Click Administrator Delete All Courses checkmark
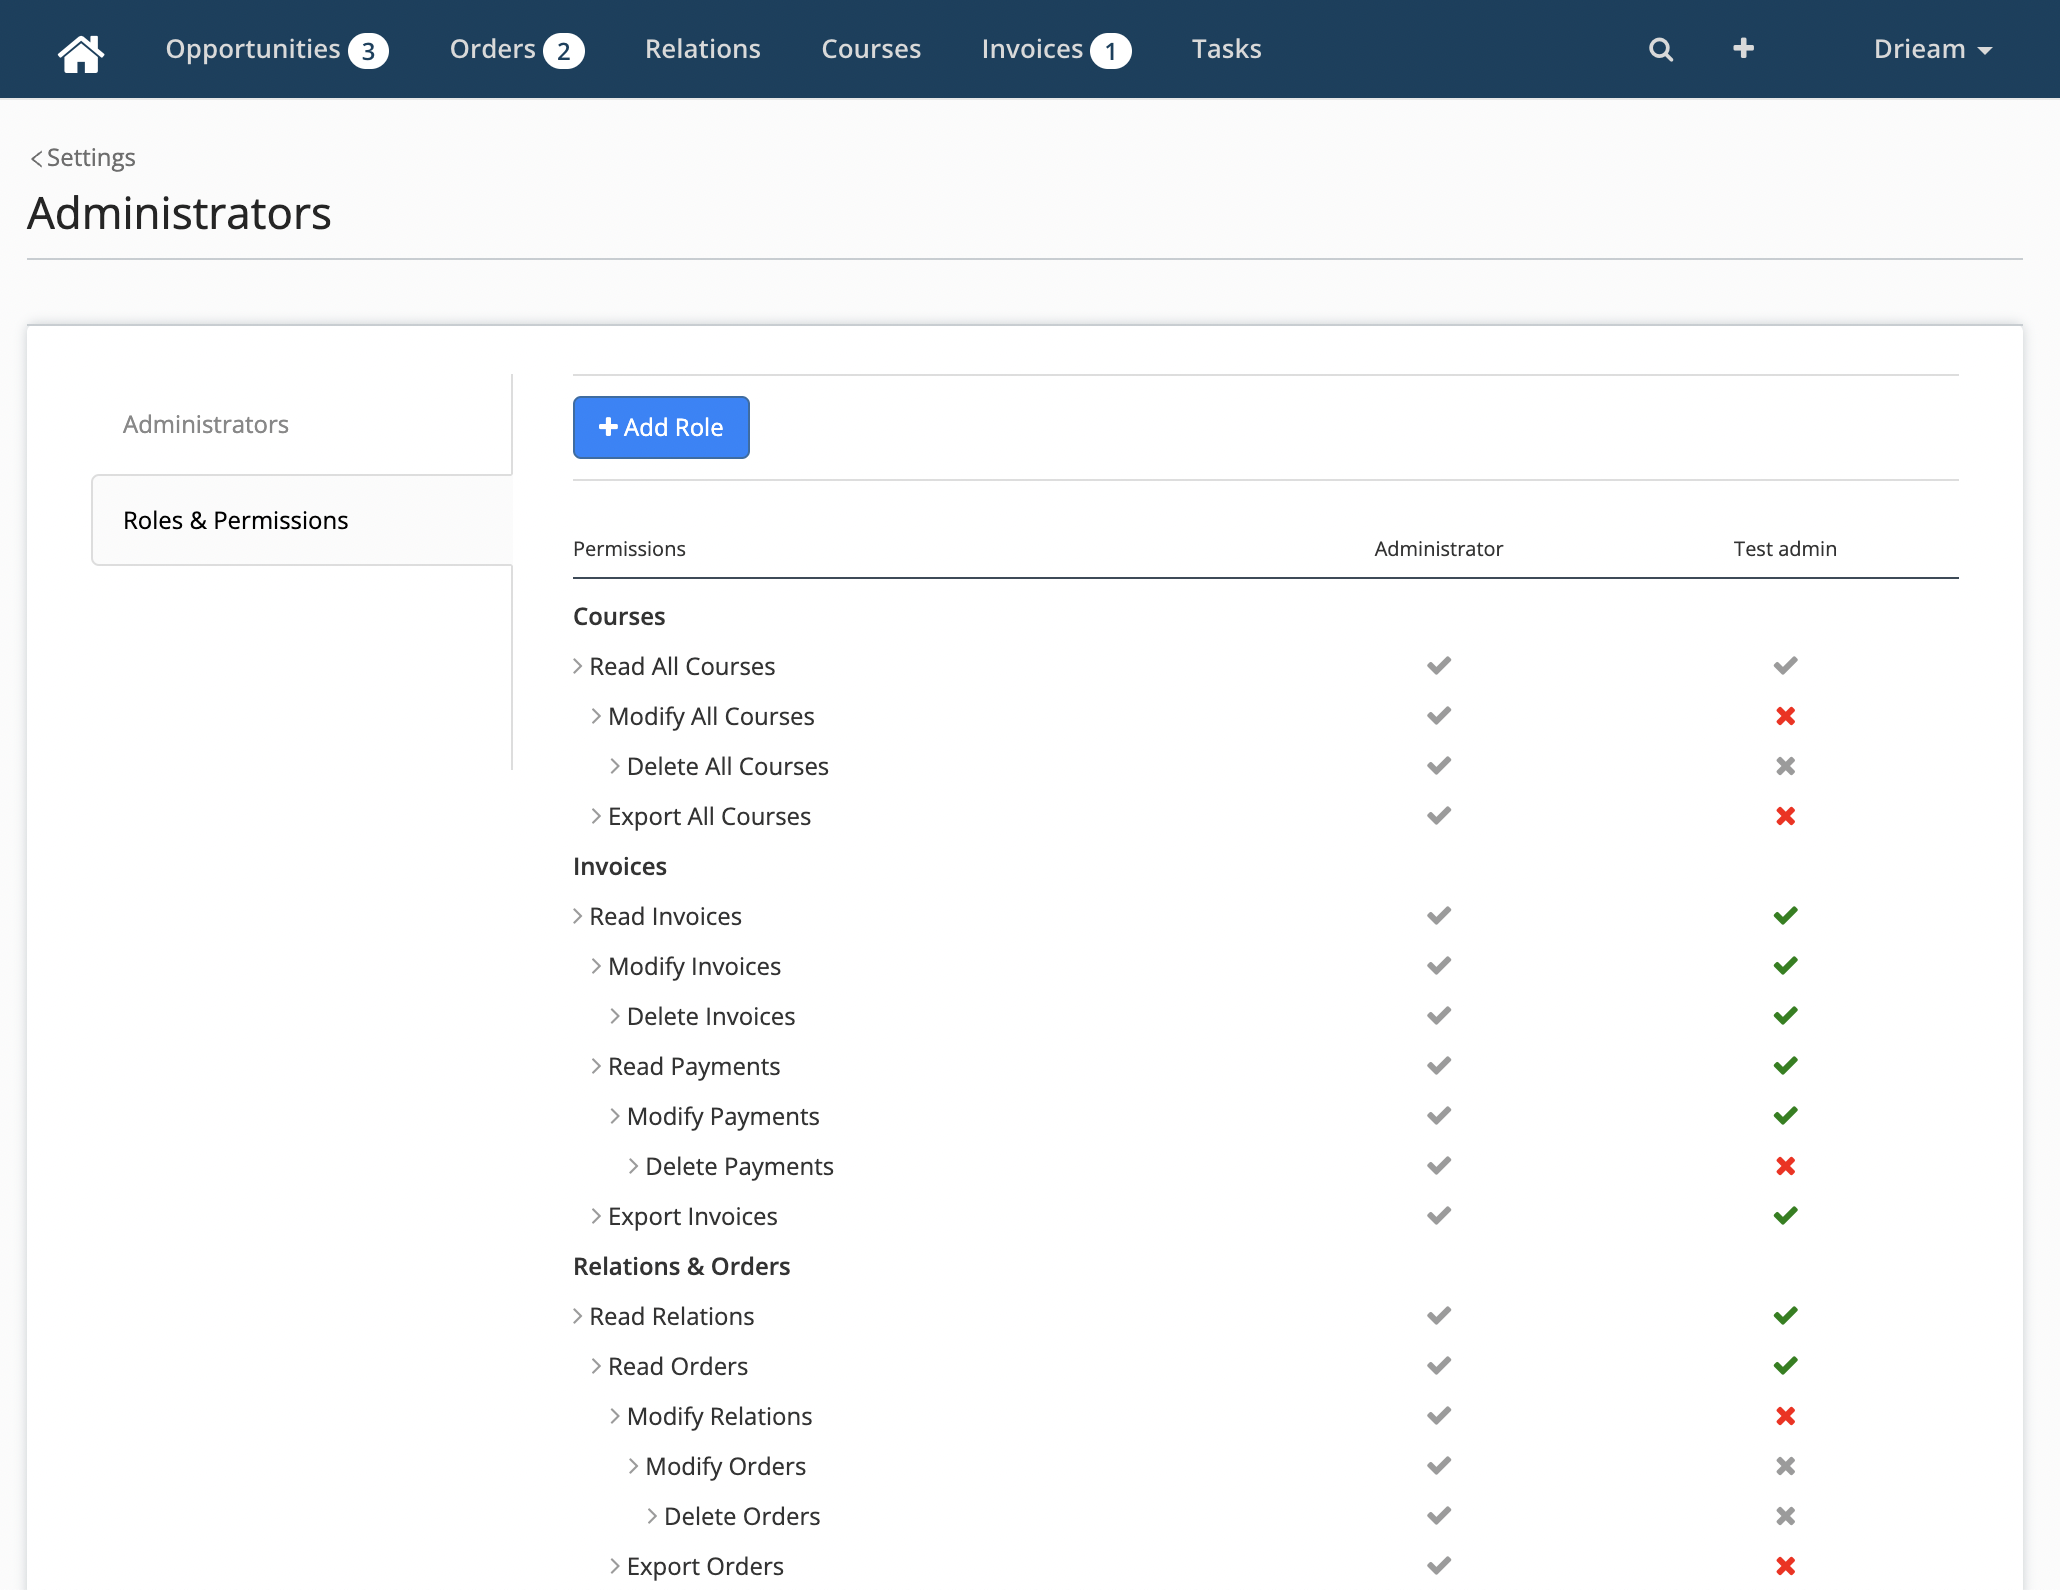This screenshot has width=2060, height=1590. coord(1438,765)
